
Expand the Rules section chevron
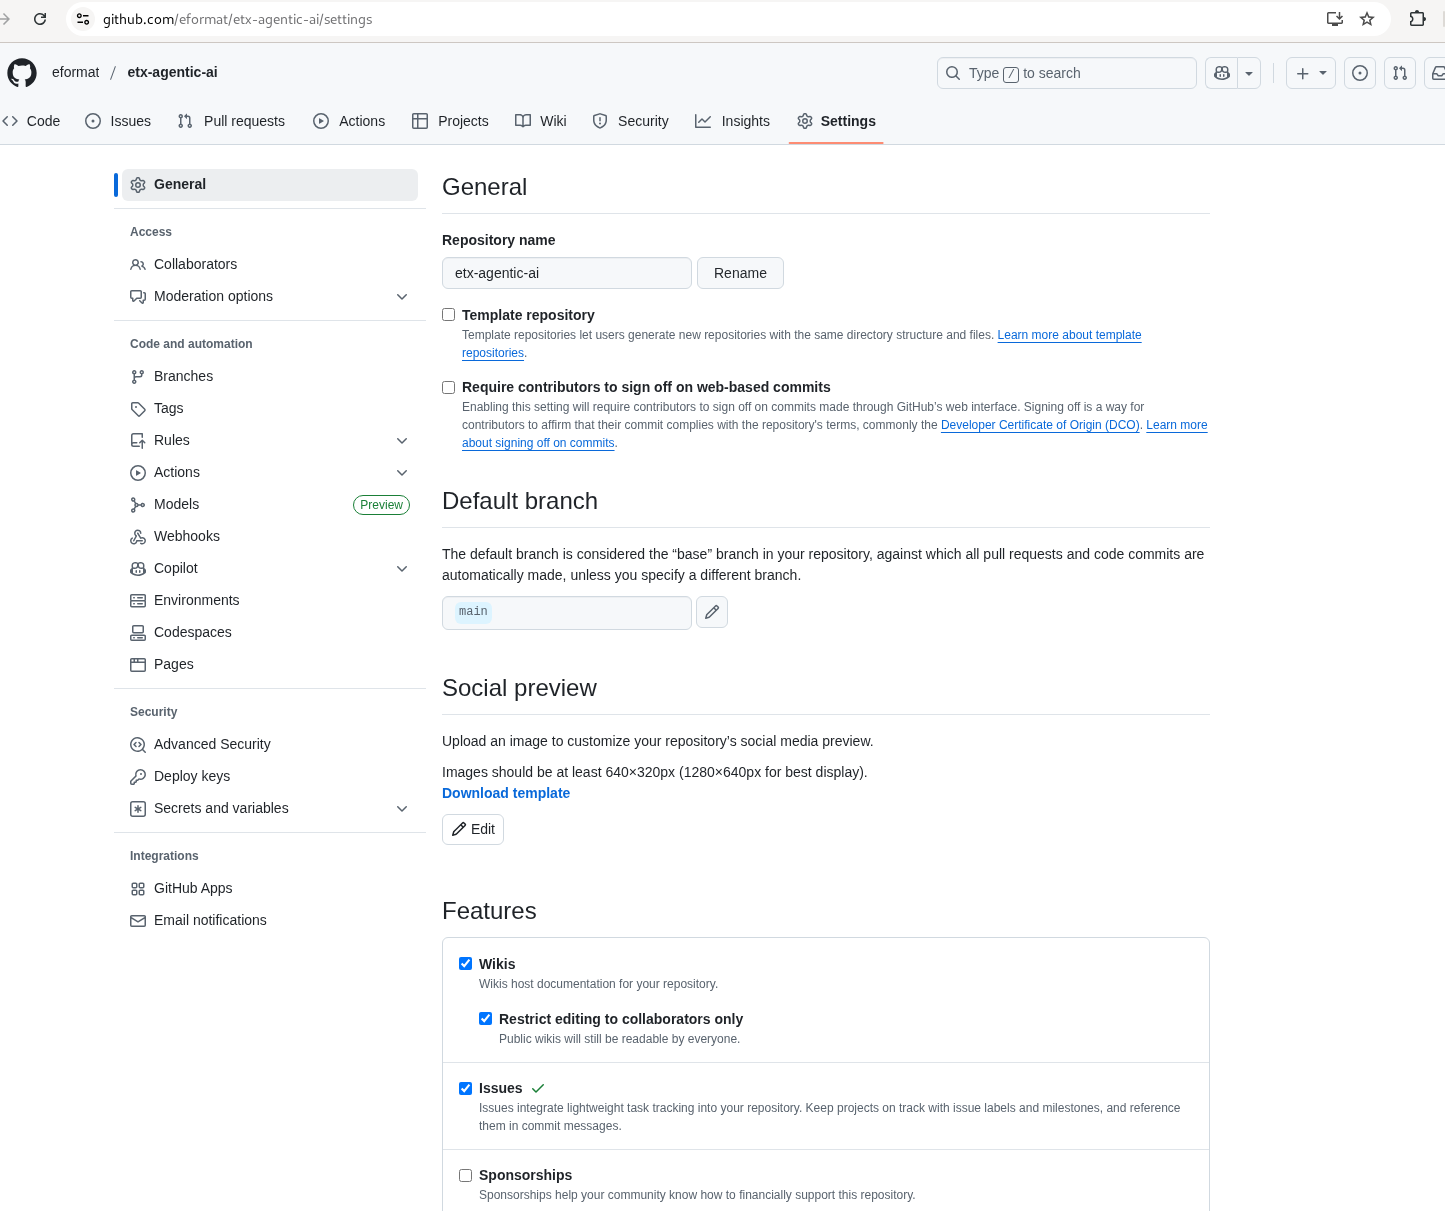[x=402, y=441]
